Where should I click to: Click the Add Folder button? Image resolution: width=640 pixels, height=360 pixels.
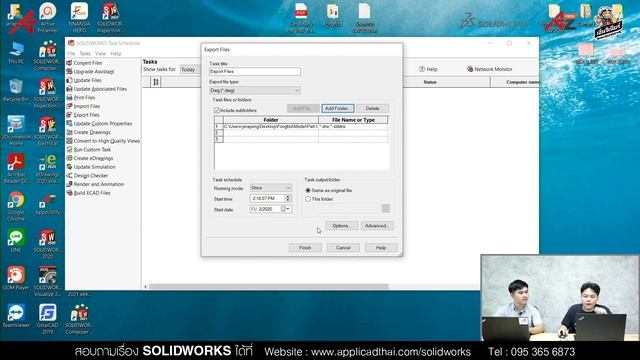click(337, 108)
